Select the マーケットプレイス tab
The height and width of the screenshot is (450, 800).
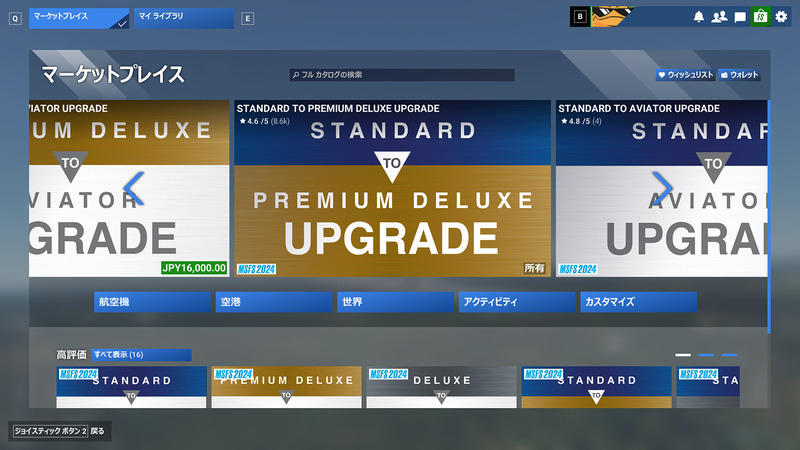(79, 18)
